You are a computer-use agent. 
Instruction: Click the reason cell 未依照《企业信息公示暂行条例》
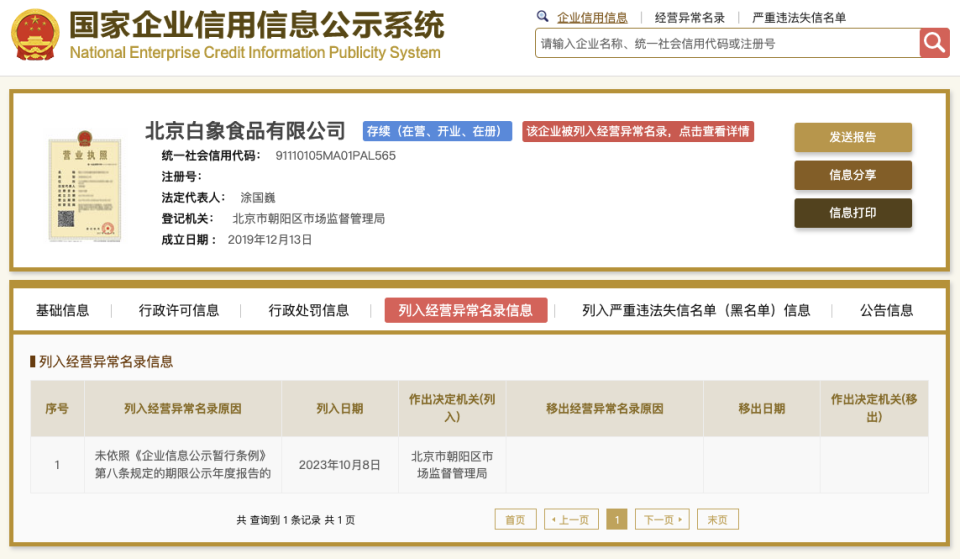pyautogui.click(x=183, y=464)
